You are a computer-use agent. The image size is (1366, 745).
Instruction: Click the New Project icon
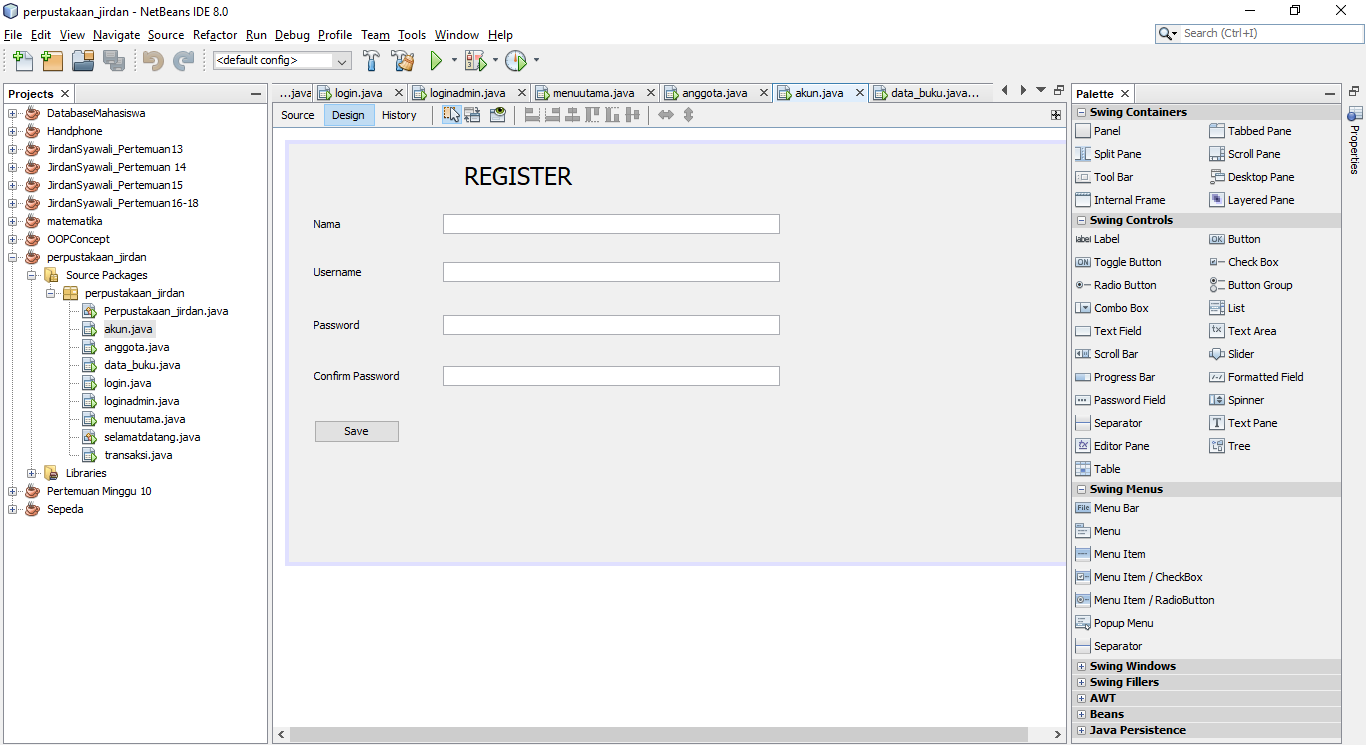51,61
